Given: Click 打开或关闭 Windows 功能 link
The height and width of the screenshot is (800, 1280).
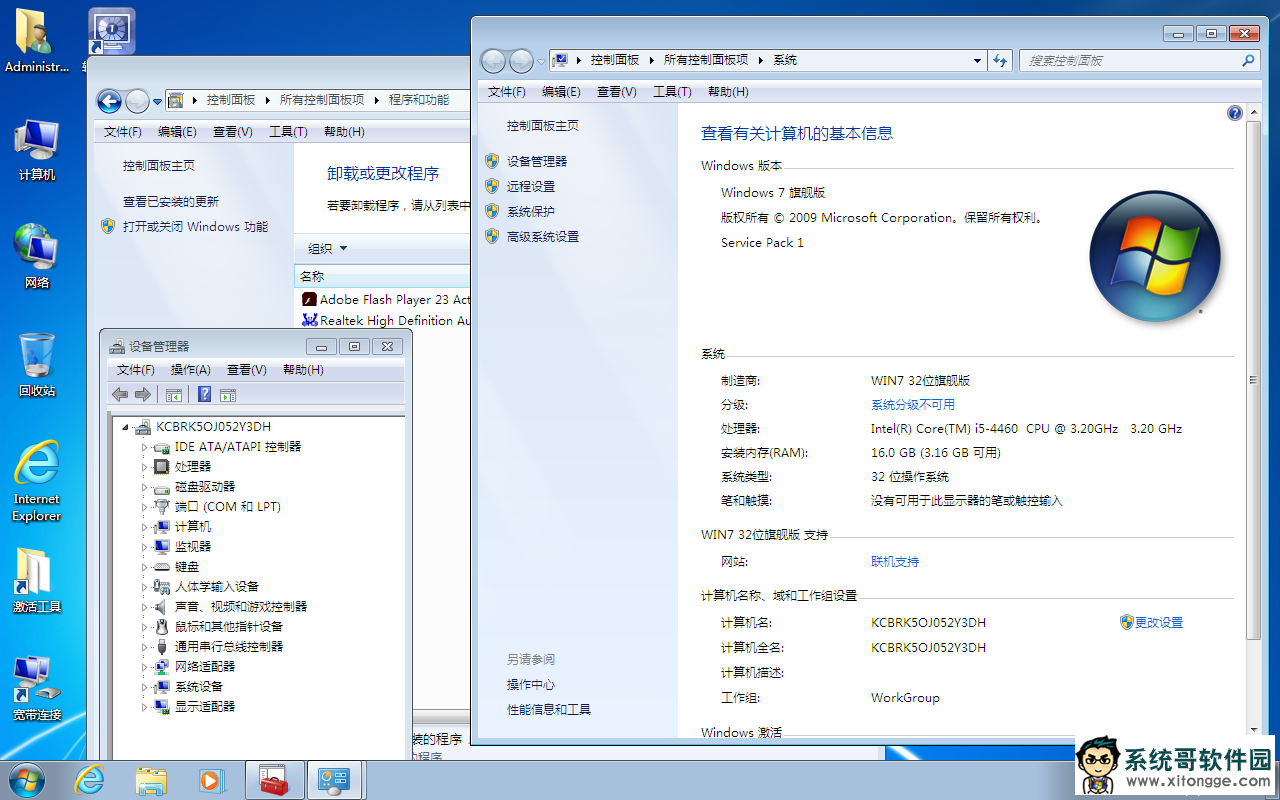Looking at the screenshot, I should [x=196, y=226].
